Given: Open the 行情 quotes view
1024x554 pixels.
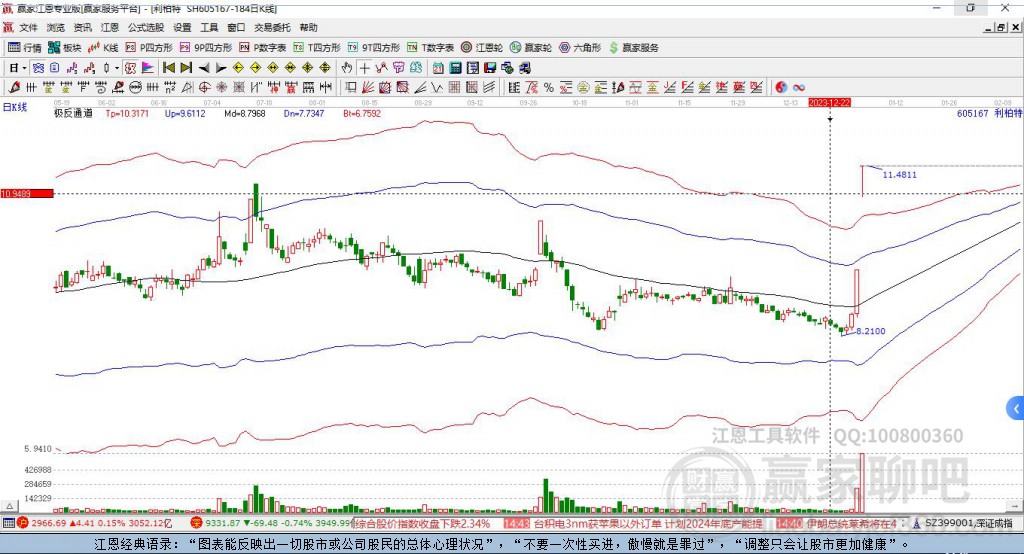Looking at the screenshot, I should (x=24, y=48).
